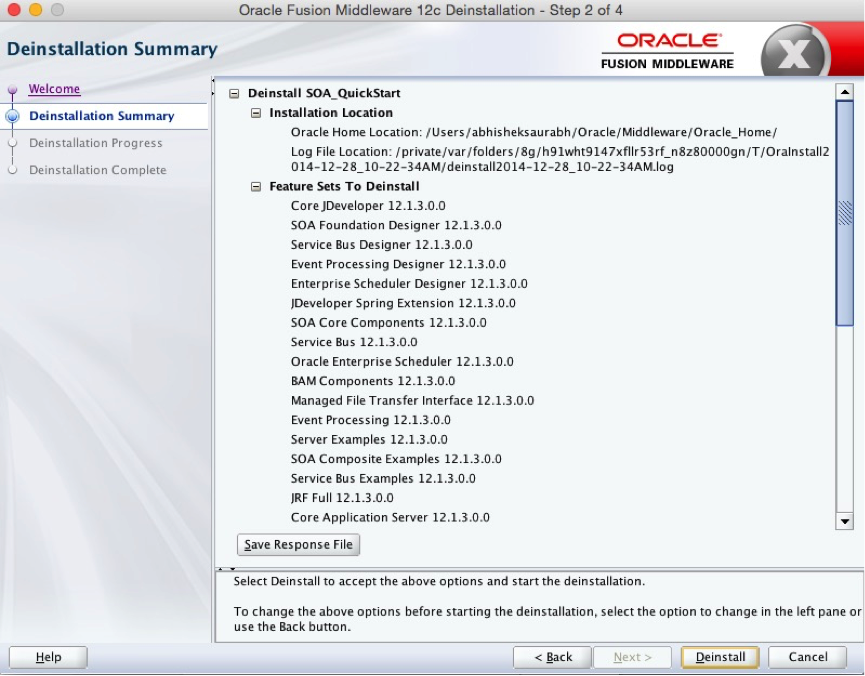865x676 pixels.
Task: Select SOA Foundation Designer 12.1.3.0.0
Action: pyautogui.click(x=396, y=225)
